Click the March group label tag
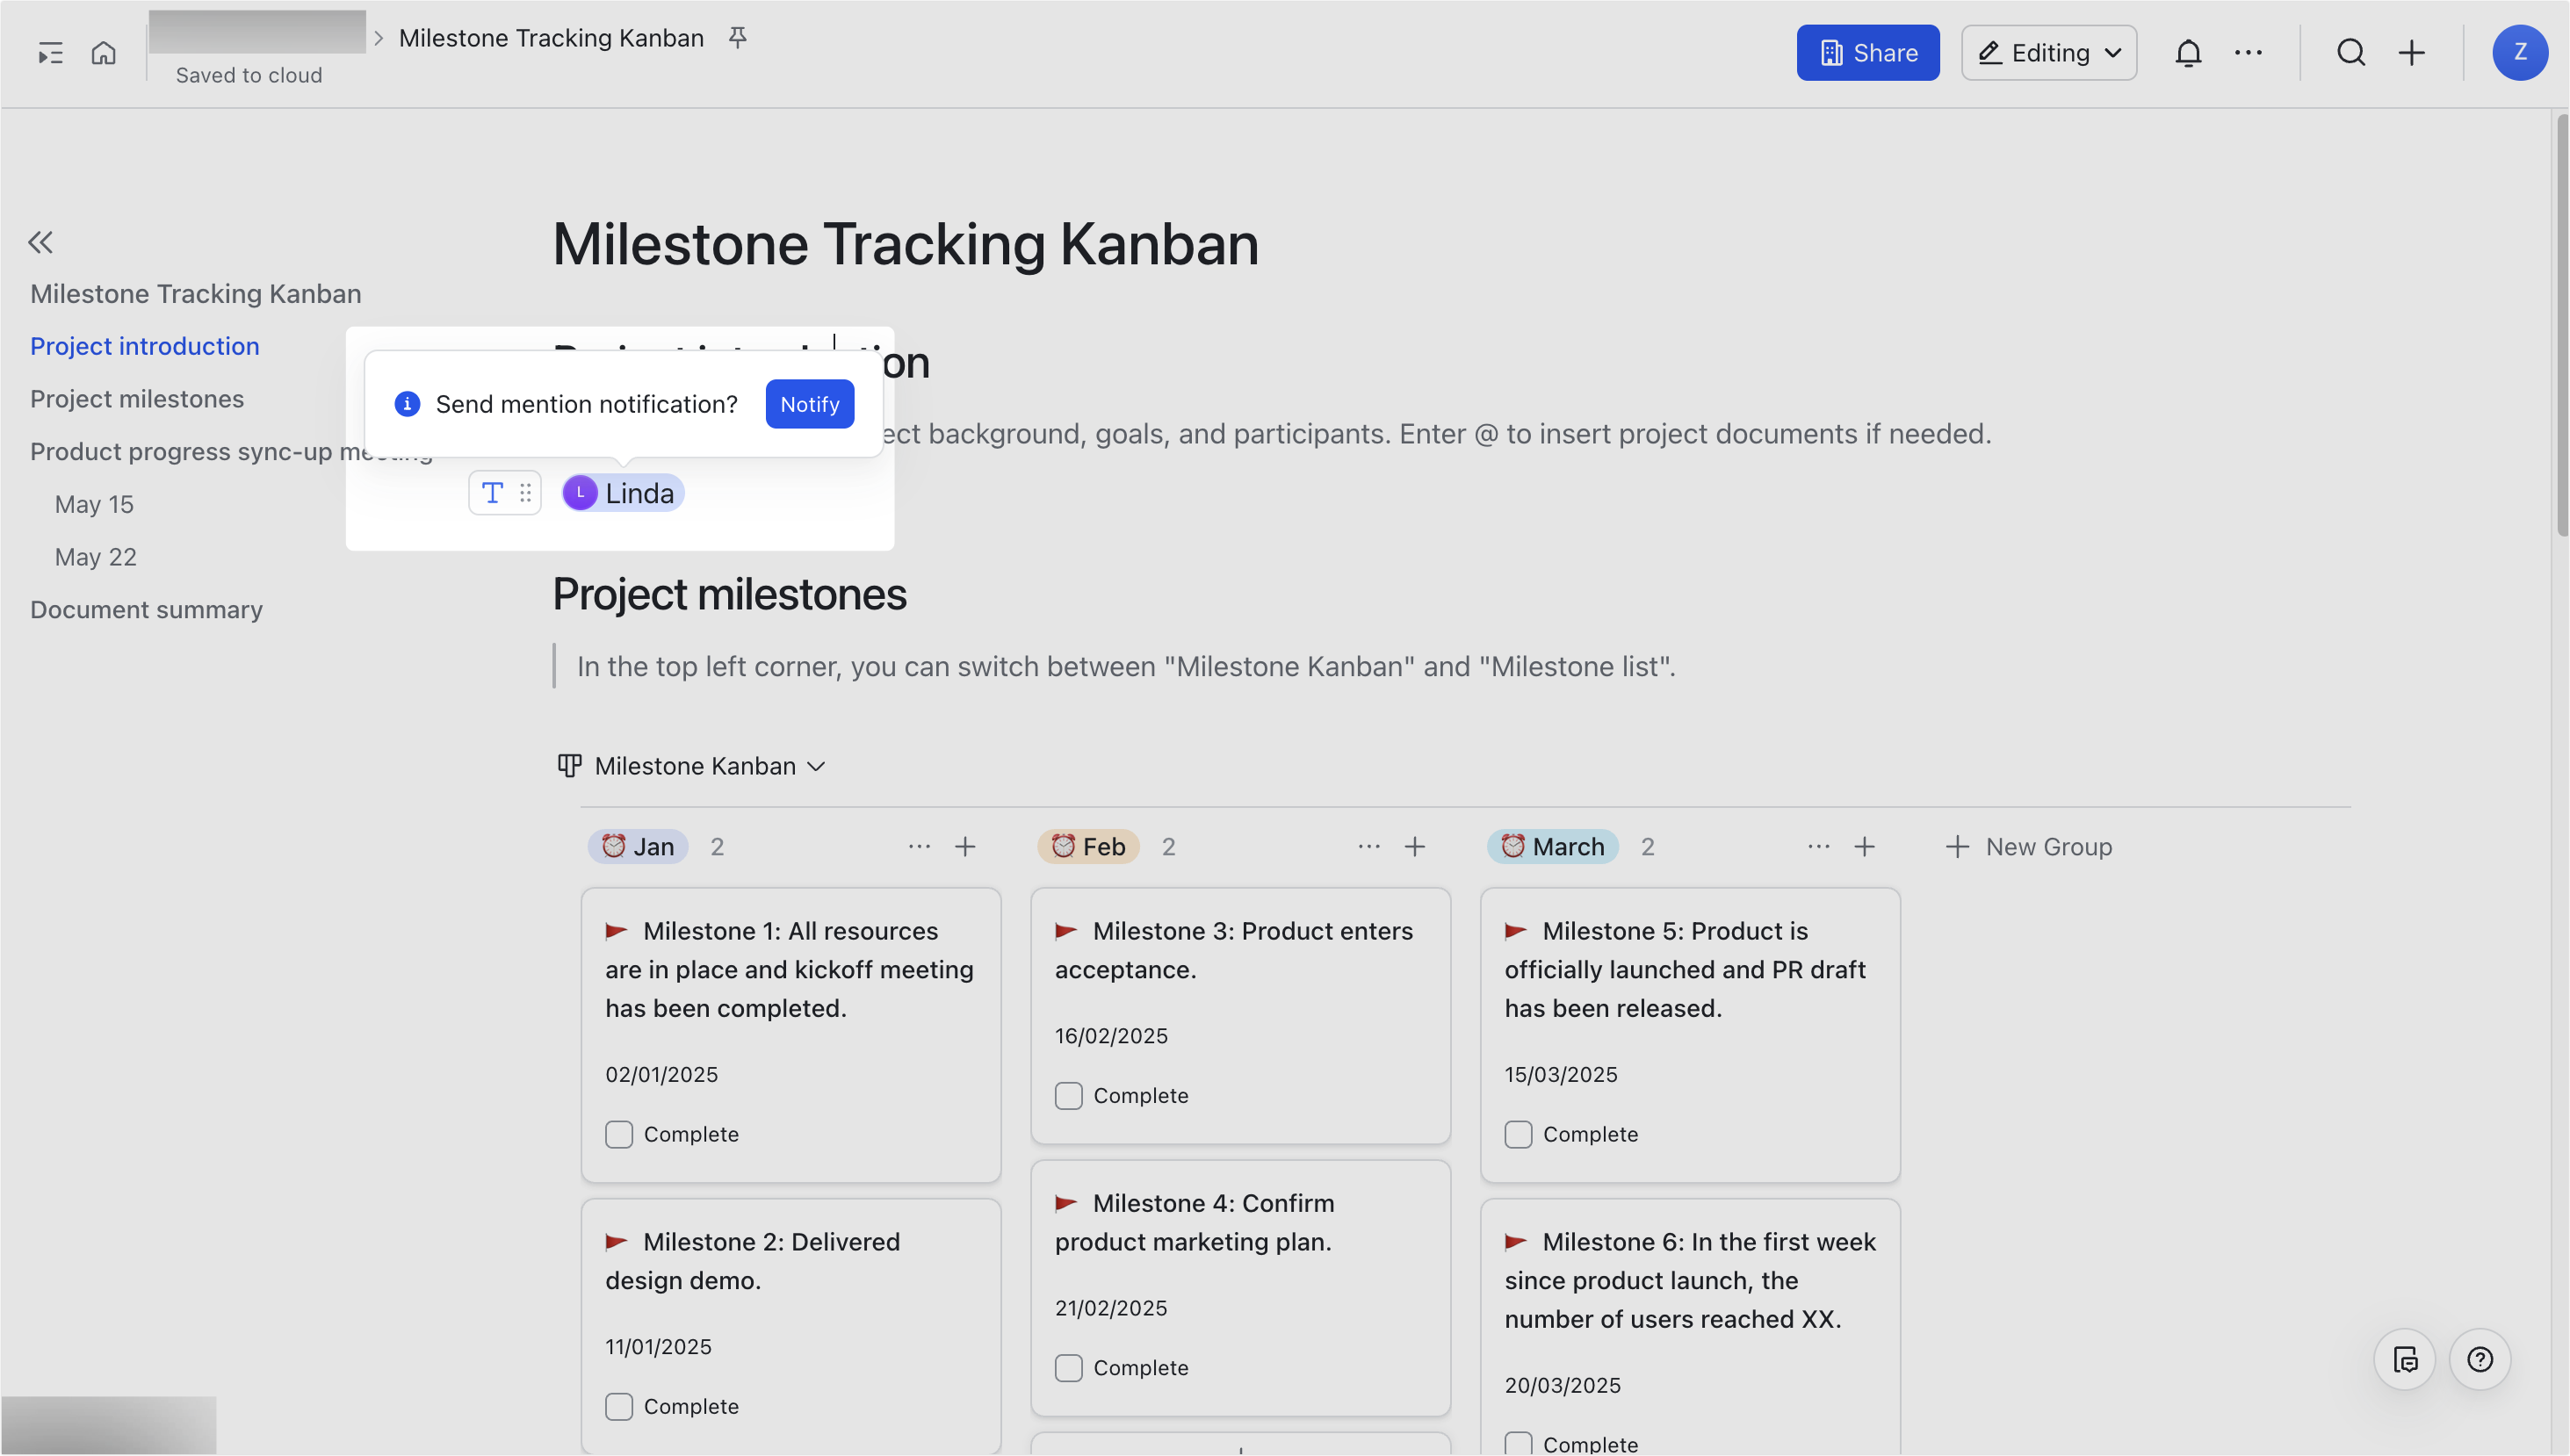The height and width of the screenshot is (1456, 2570). pos(1553,847)
